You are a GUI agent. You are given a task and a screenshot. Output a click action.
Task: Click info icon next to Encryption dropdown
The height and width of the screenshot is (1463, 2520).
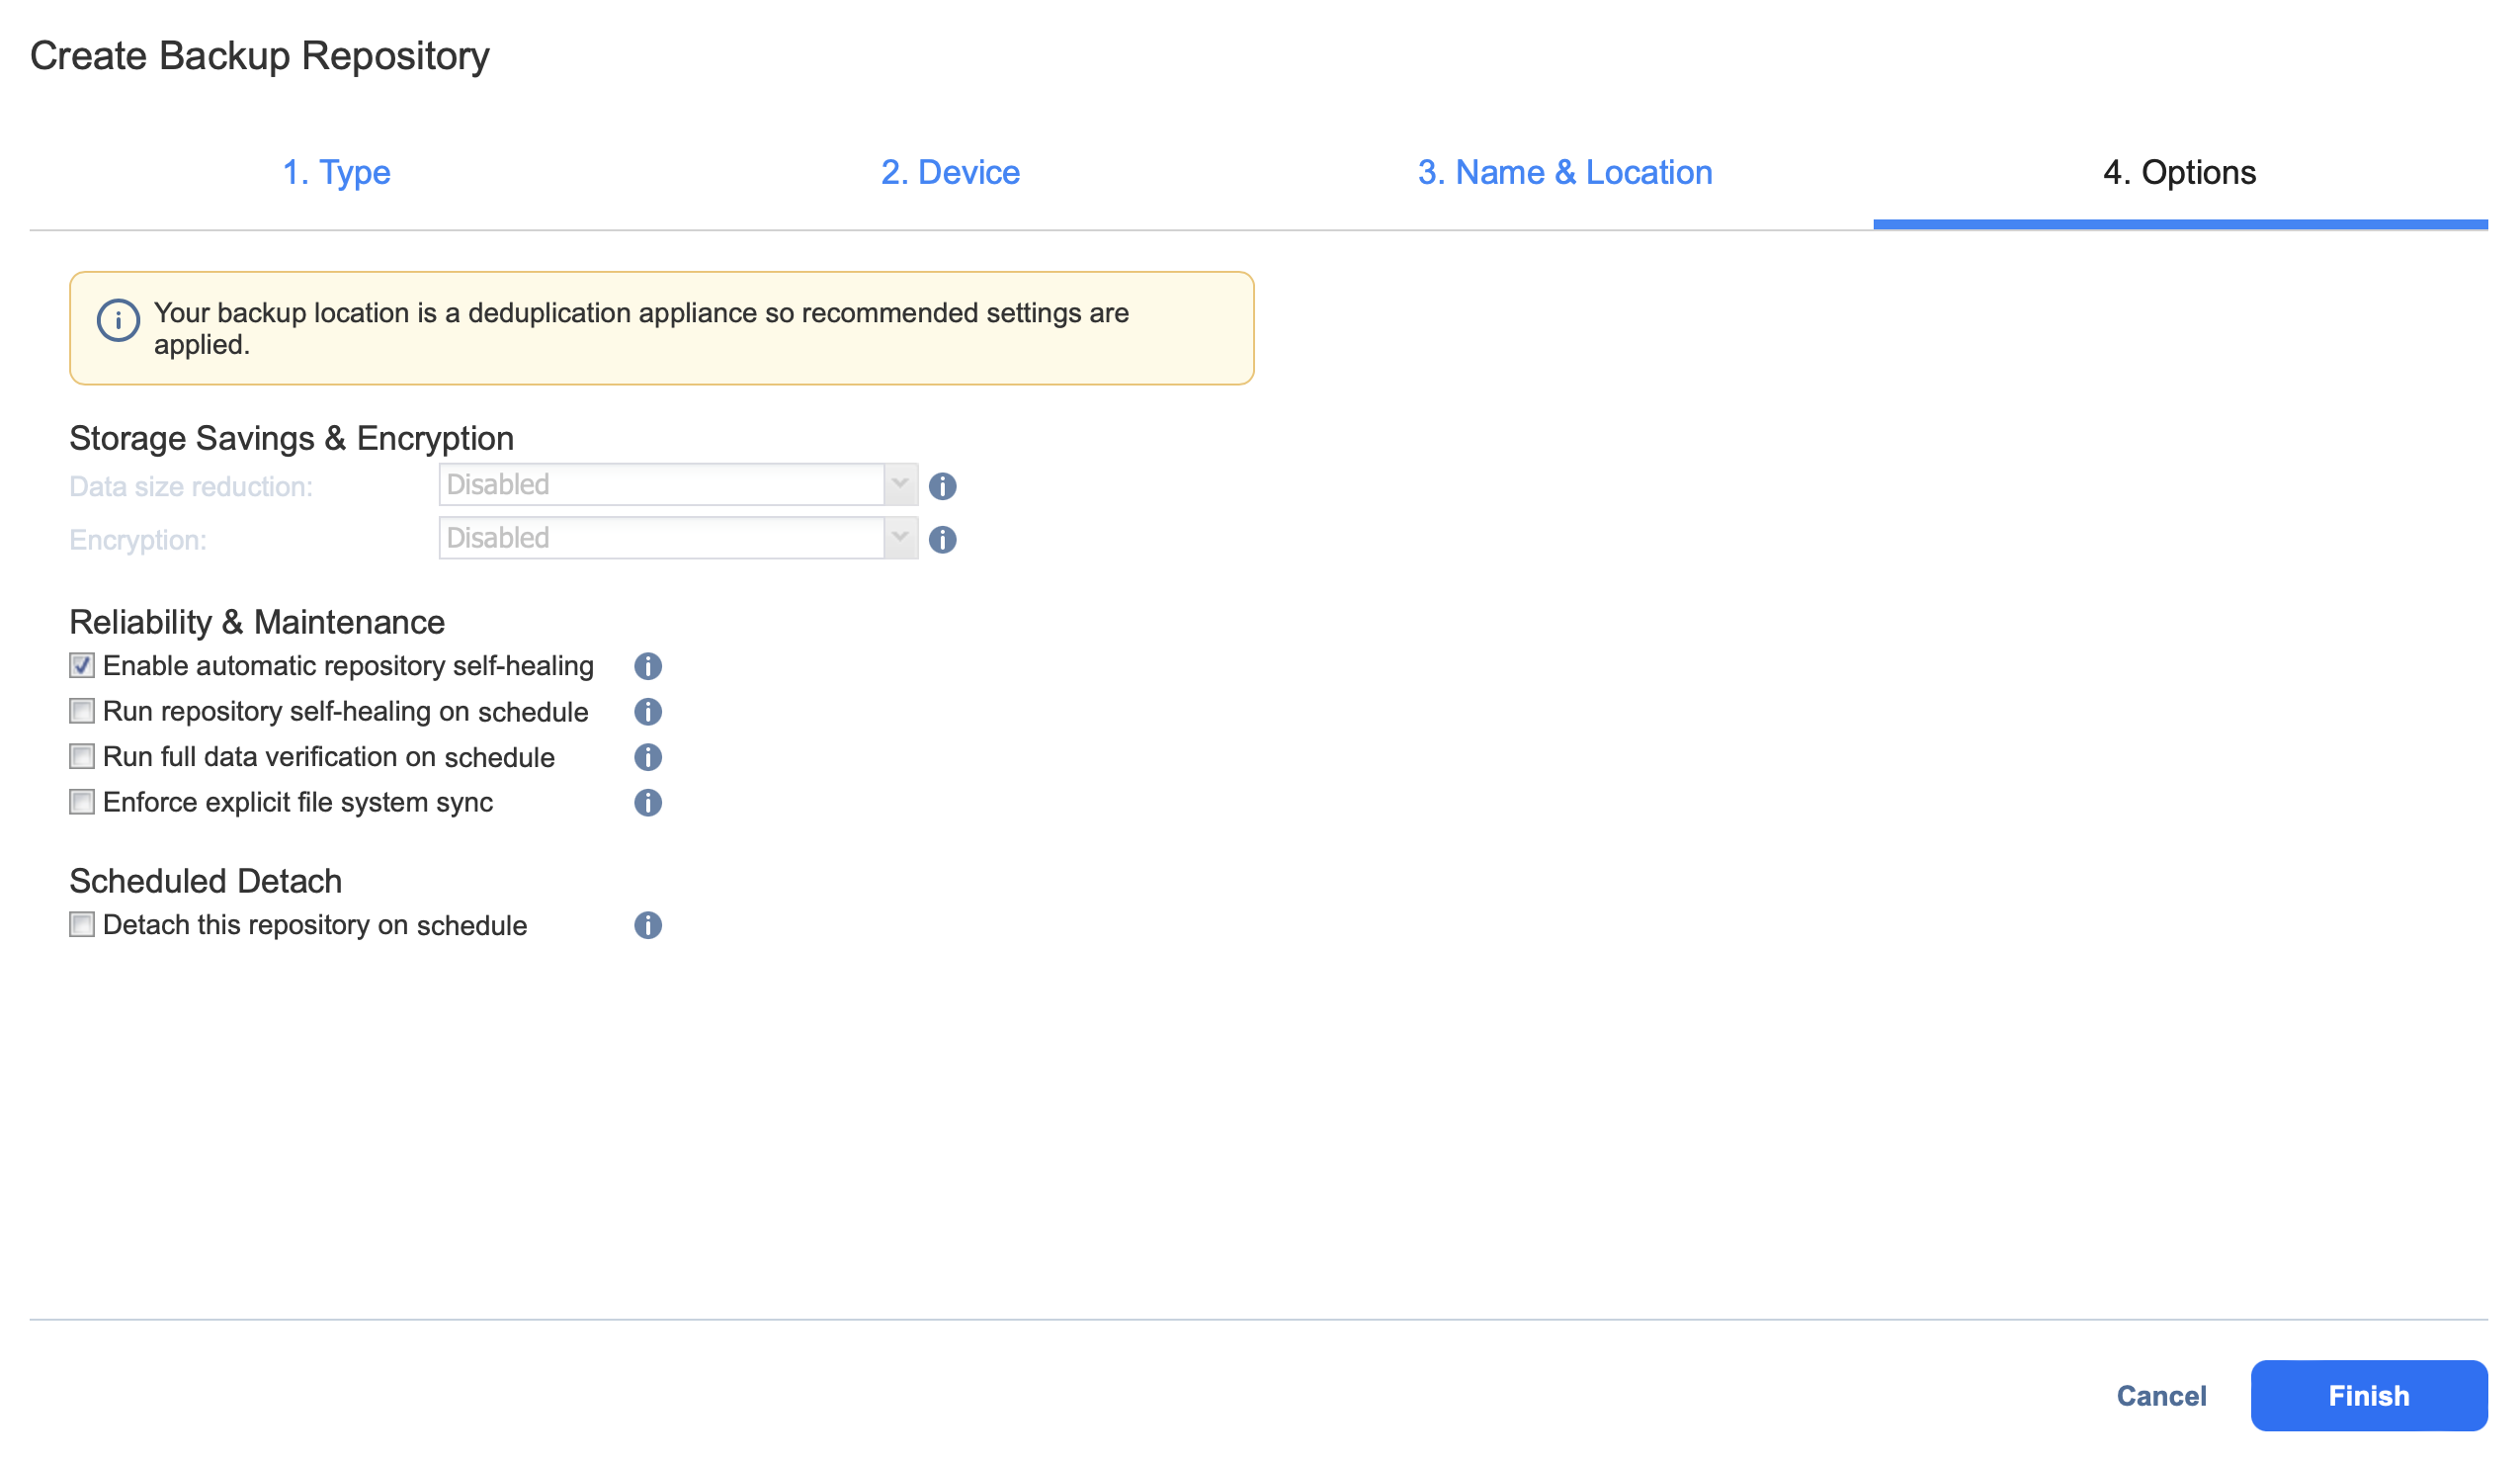(942, 540)
